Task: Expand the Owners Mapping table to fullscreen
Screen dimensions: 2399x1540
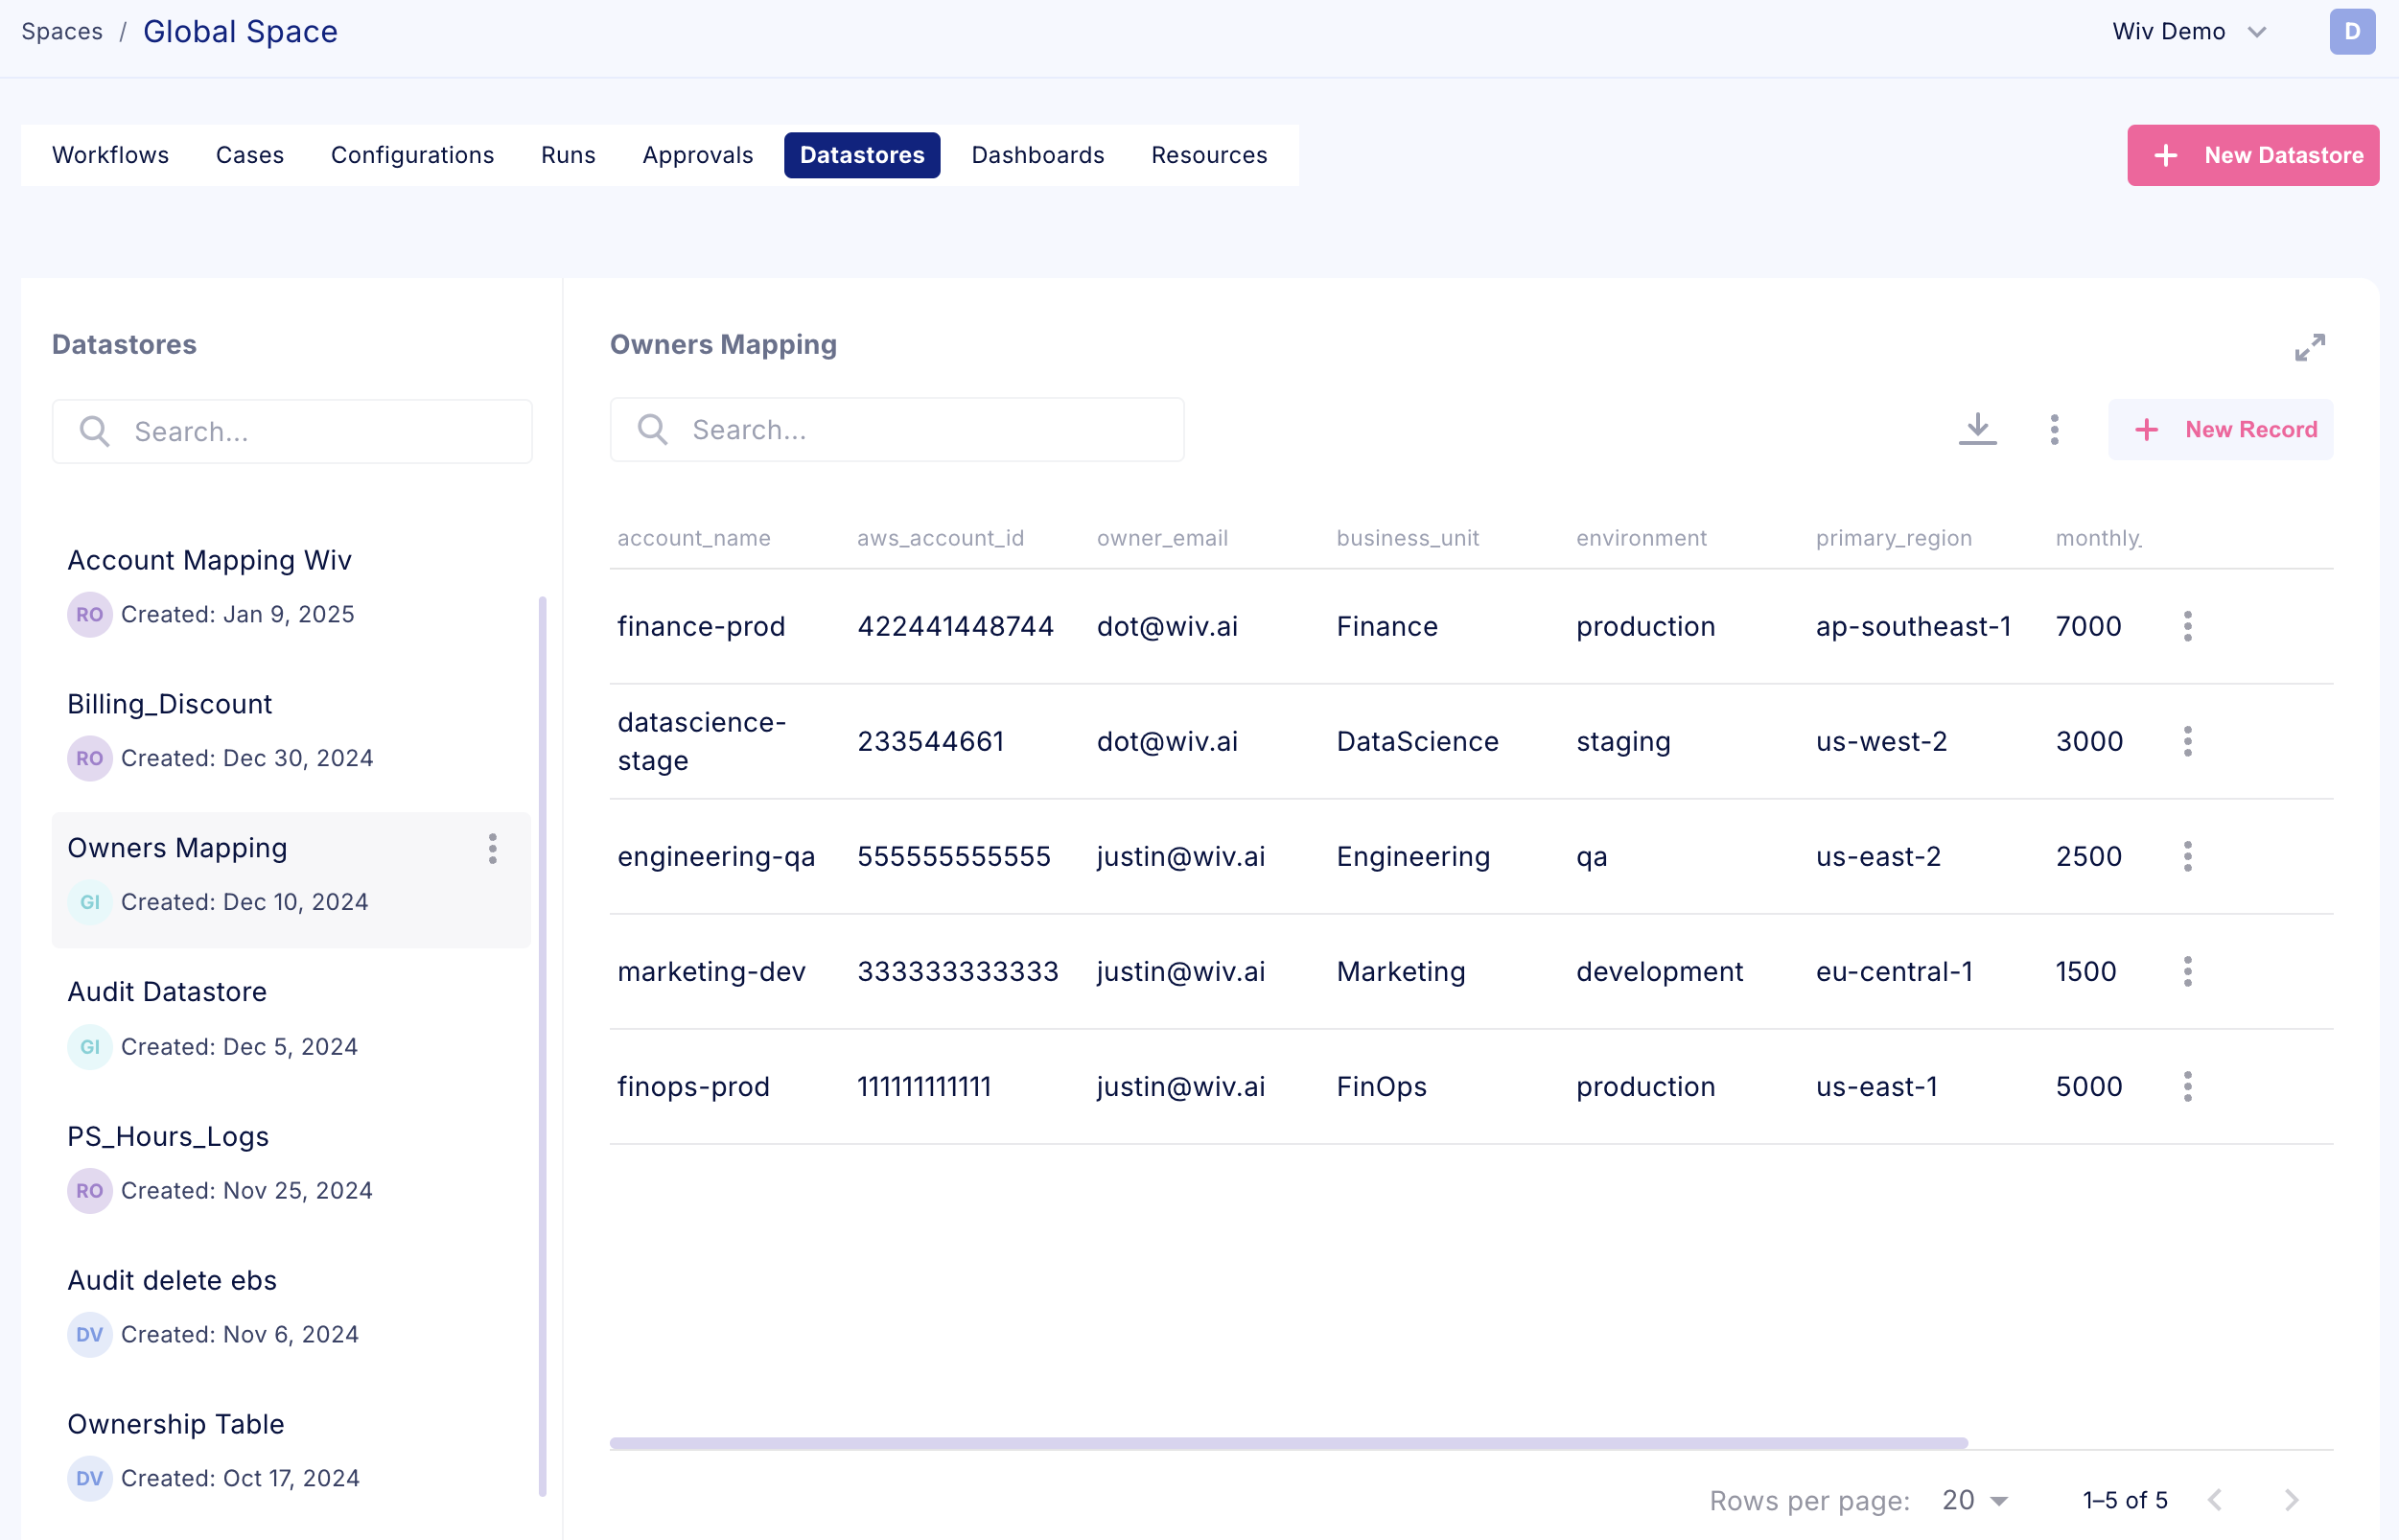Action: (2309, 347)
